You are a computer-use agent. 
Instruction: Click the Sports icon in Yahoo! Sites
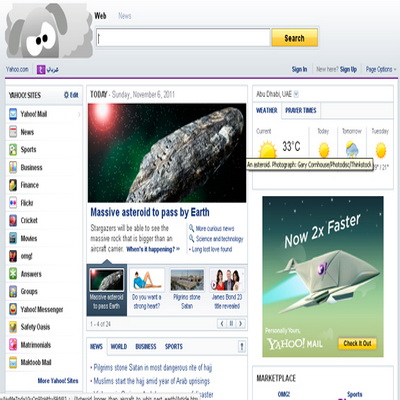[x=13, y=150]
